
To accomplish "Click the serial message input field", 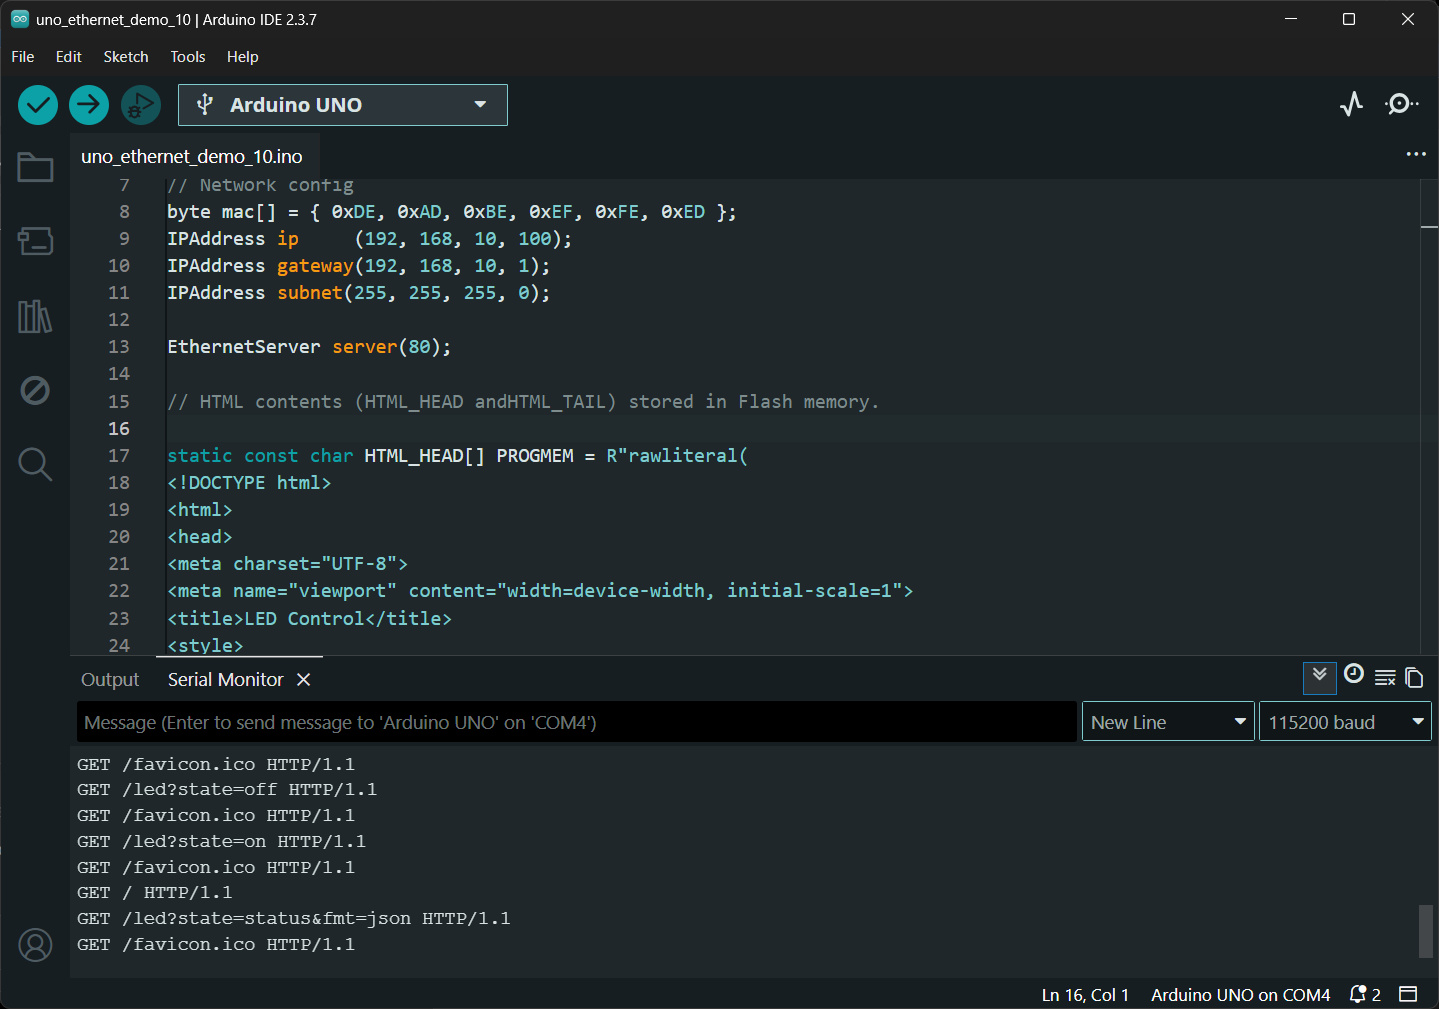I will [x=576, y=722].
